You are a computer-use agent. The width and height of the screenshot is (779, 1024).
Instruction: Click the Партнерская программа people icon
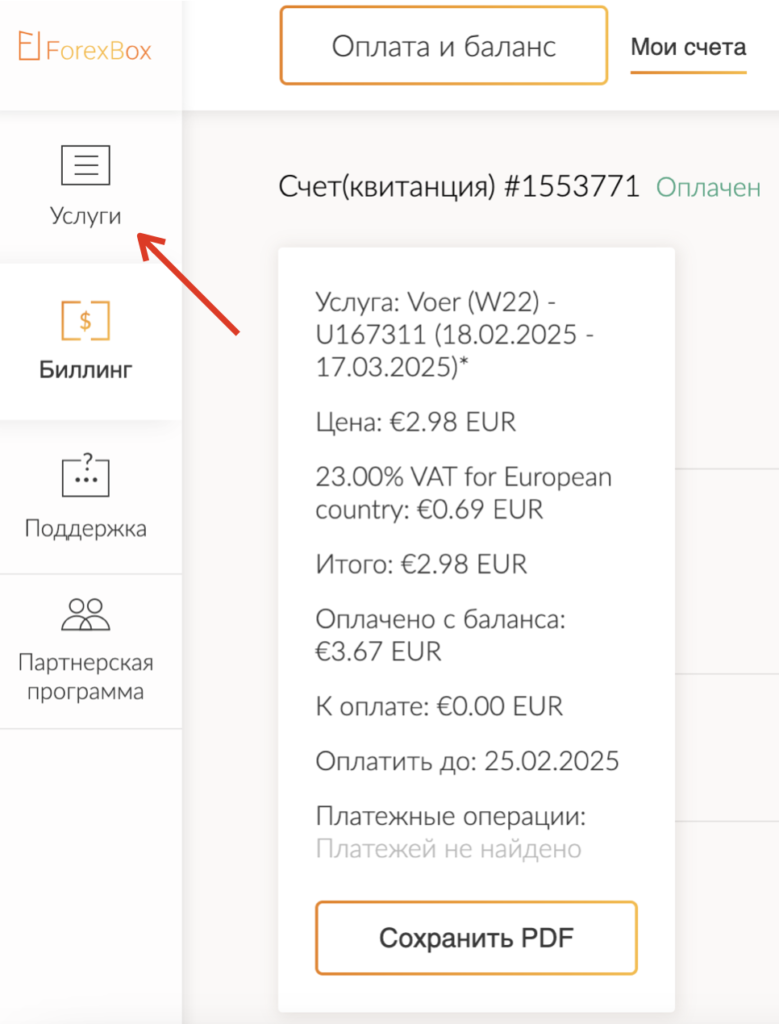[x=85, y=613]
